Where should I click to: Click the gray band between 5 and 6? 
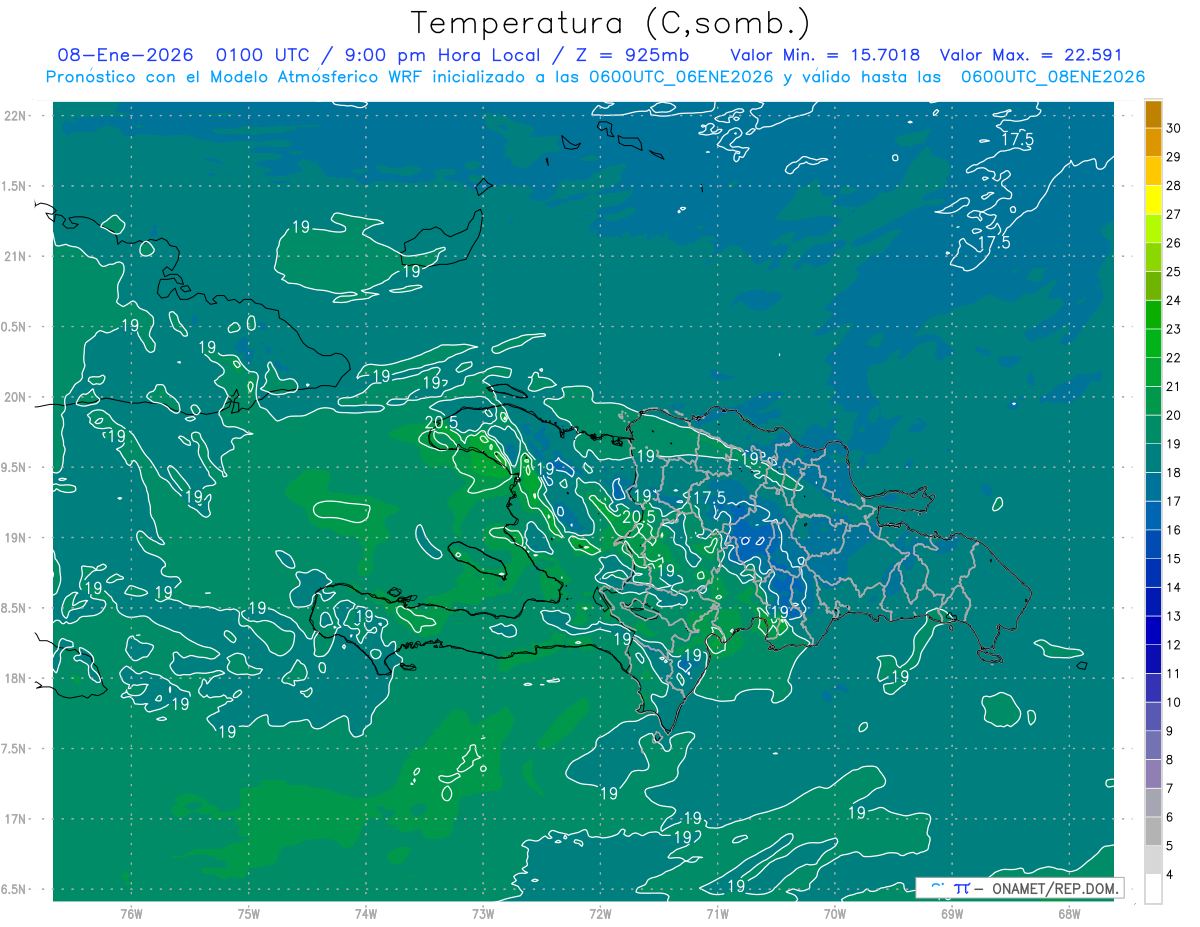tap(1153, 832)
